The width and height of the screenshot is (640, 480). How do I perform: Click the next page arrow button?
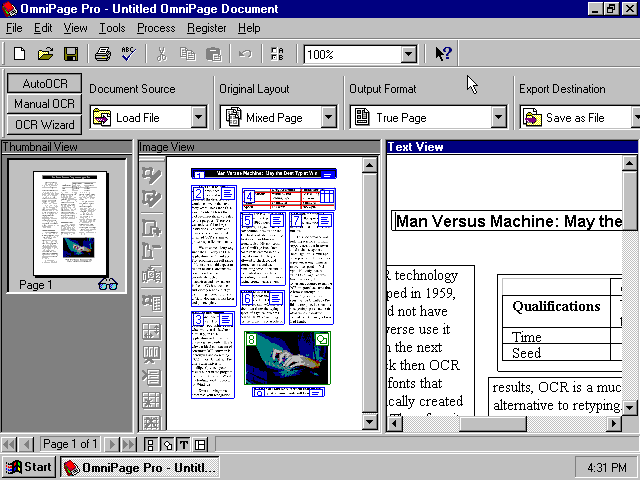(112, 444)
